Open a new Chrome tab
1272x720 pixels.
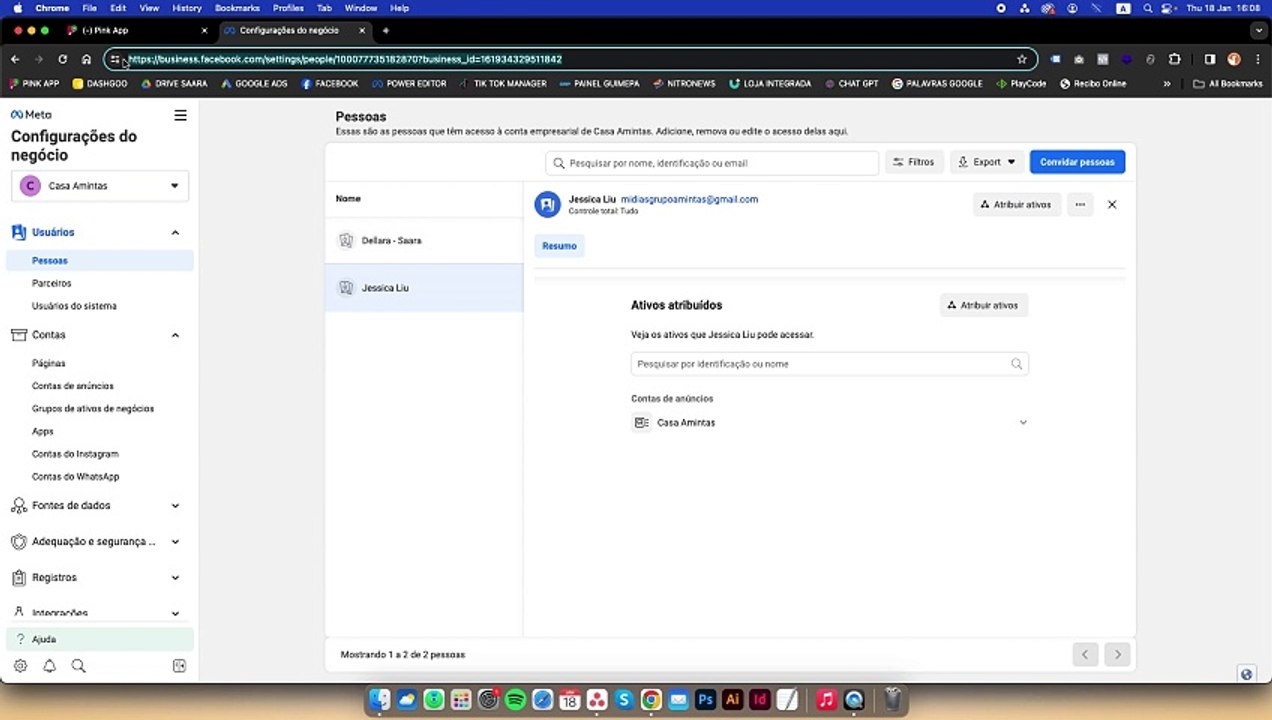[x=386, y=31]
